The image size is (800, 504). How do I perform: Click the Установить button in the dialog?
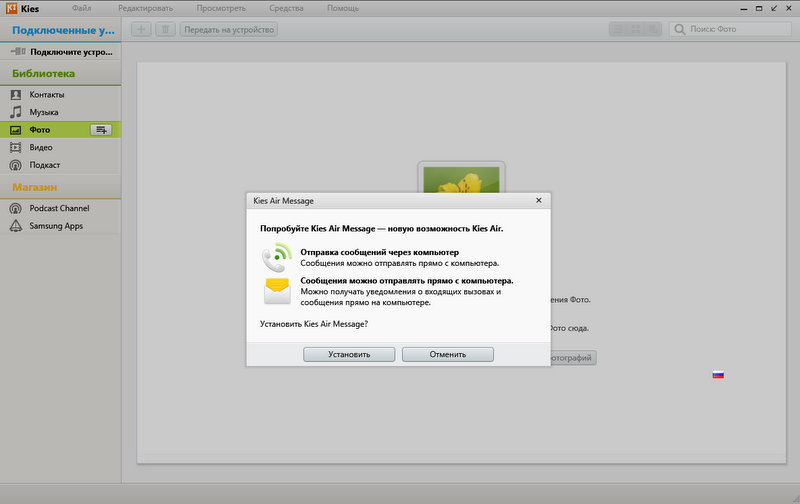click(x=349, y=354)
